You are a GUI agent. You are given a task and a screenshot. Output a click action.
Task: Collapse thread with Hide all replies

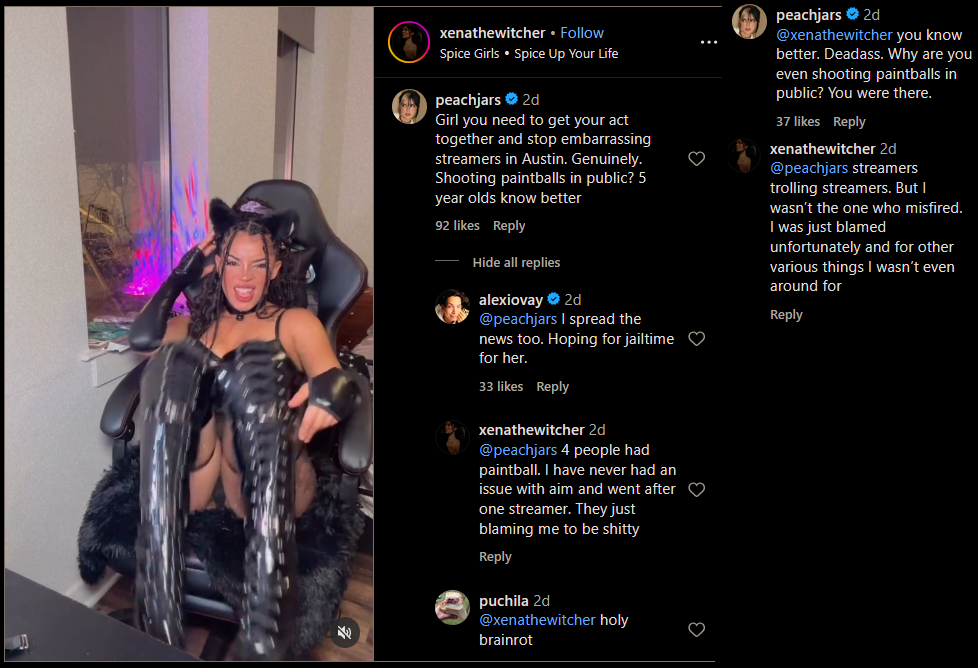click(516, 263)
